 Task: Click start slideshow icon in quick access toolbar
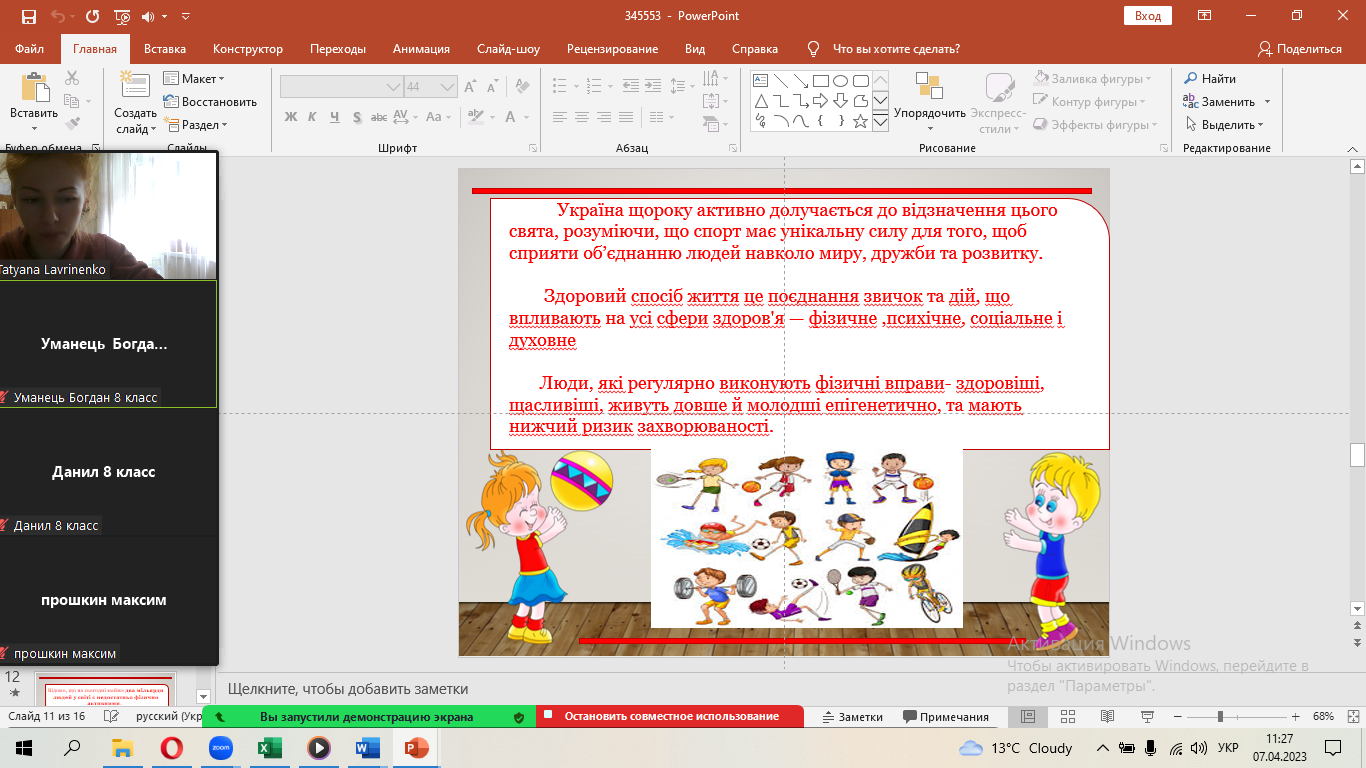tap(123, 16)
